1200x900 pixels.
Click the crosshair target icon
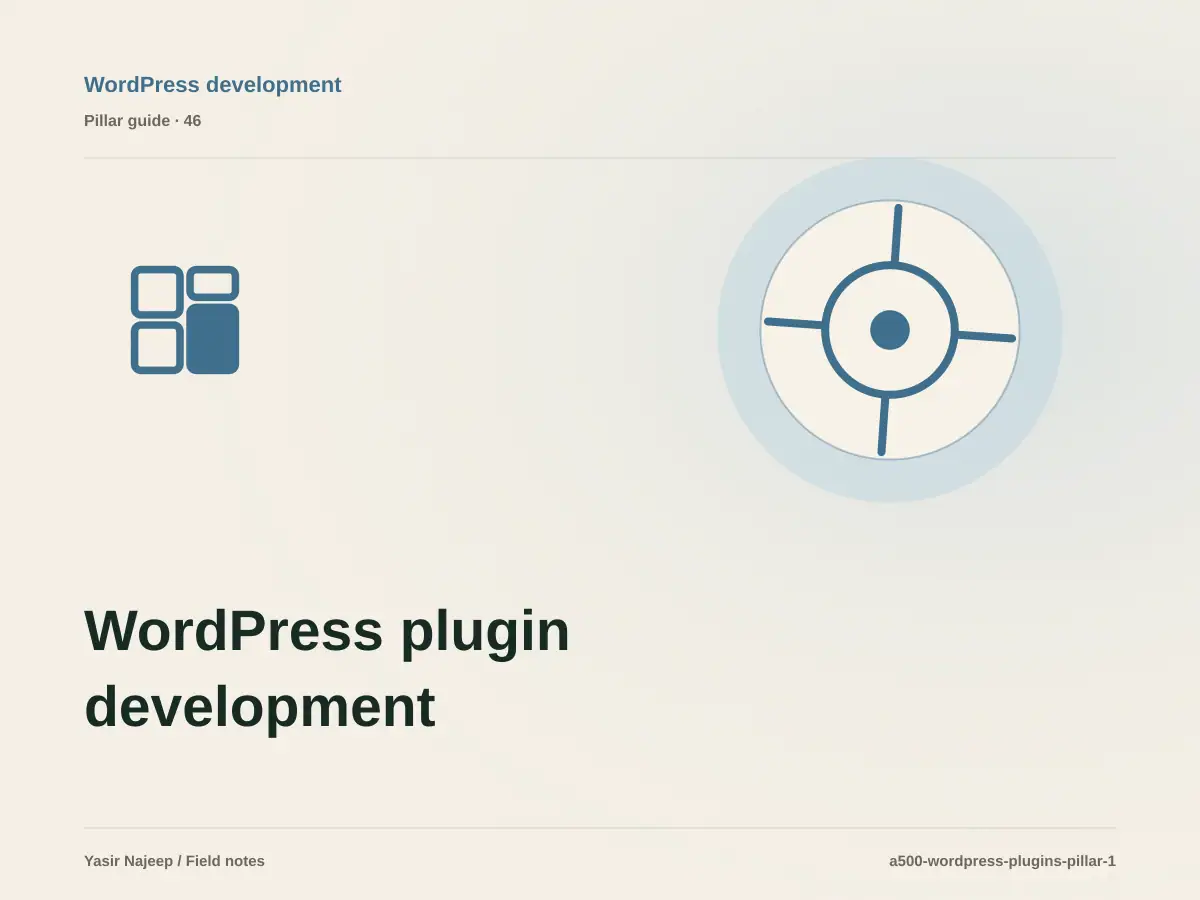click(890, 330)
